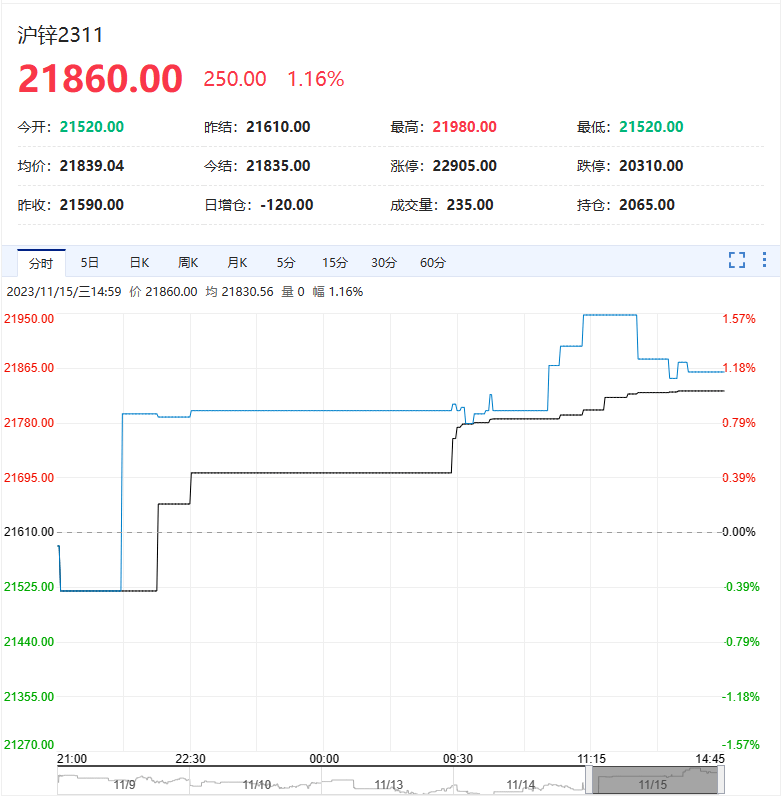
Task: Jump to 11/10 in the timeline navigator
Action: coord(257,784)
